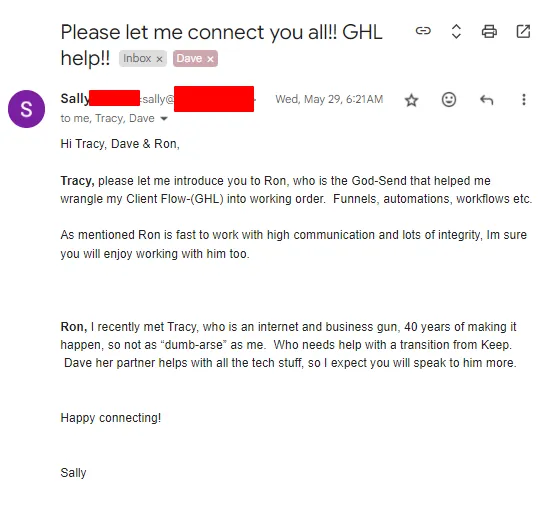Image resolution: width=548 pixels, height=511 pixels.
Task: Show recipient details dropdown arrow
Action: 164,119
